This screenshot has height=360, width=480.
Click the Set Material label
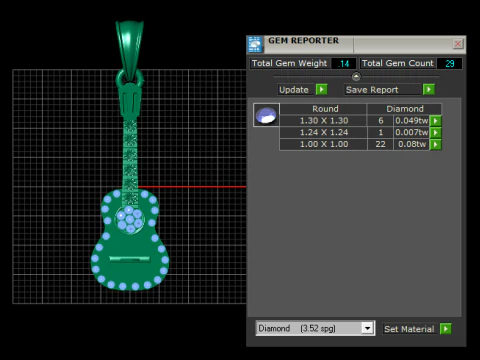point(409,329)
